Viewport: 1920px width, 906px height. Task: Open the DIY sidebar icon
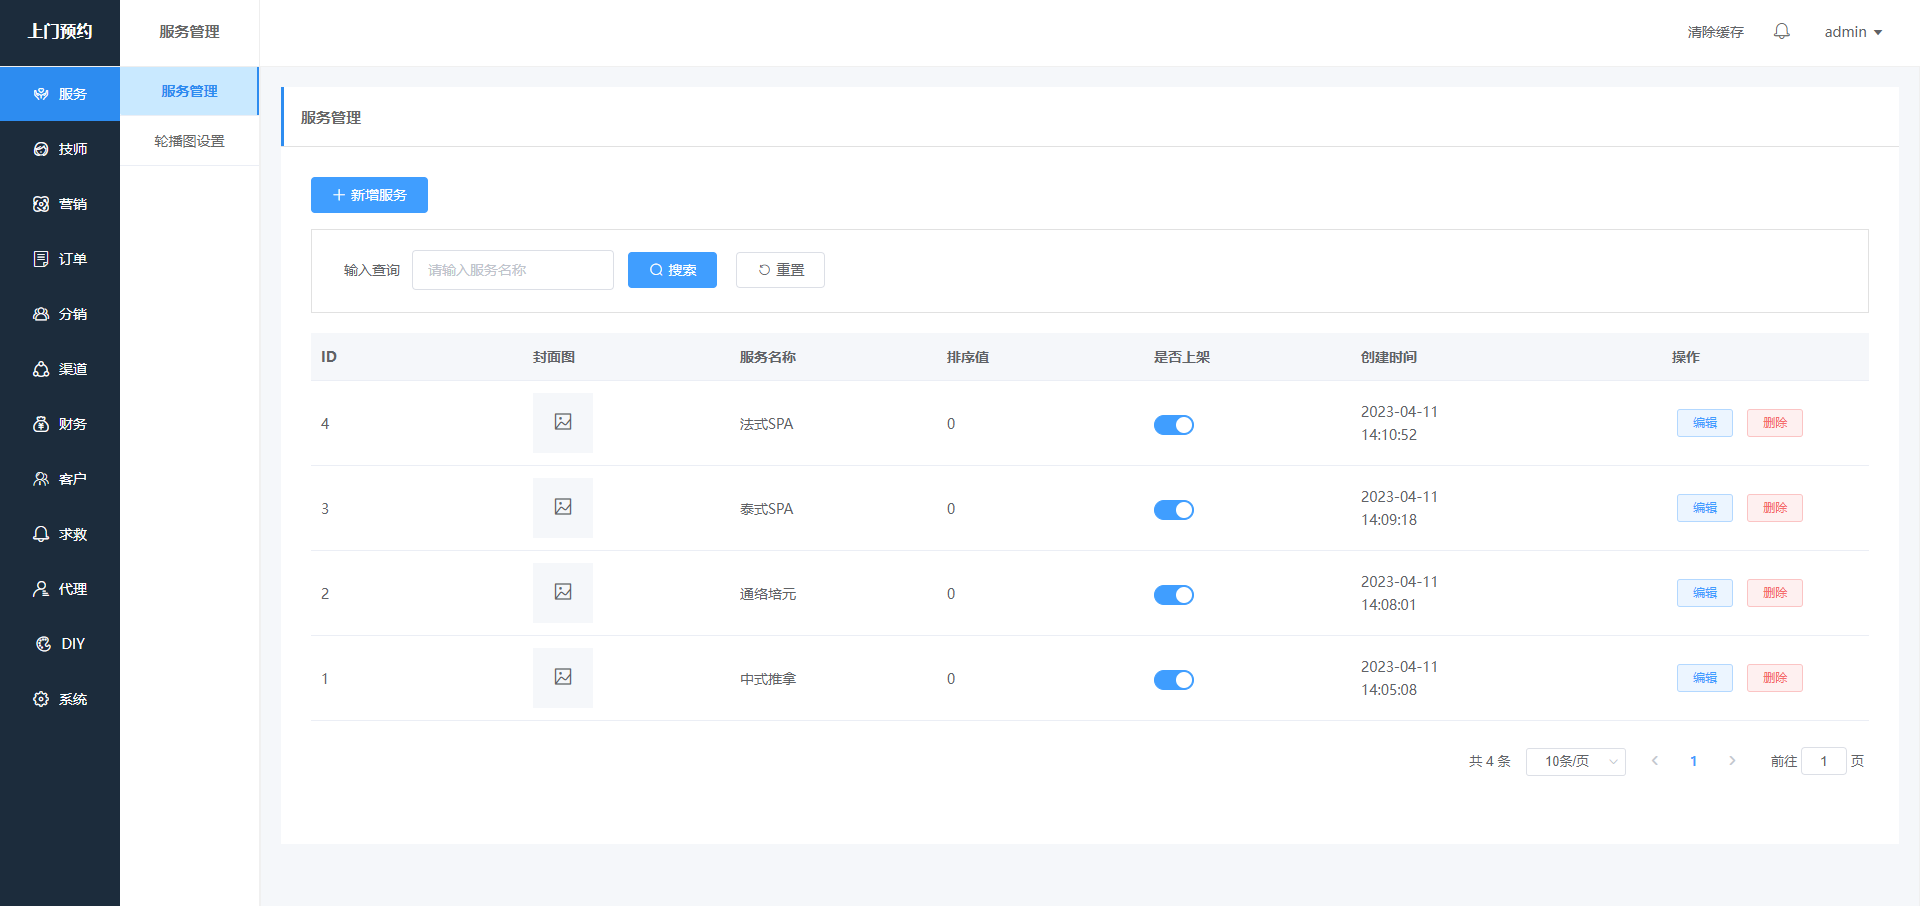(x=43, y=644)
